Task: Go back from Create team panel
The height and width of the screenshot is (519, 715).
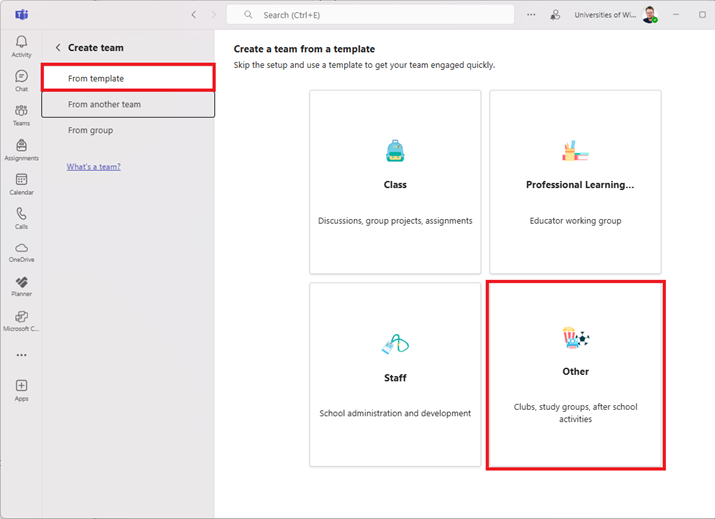Action: [x=58, y=48]
